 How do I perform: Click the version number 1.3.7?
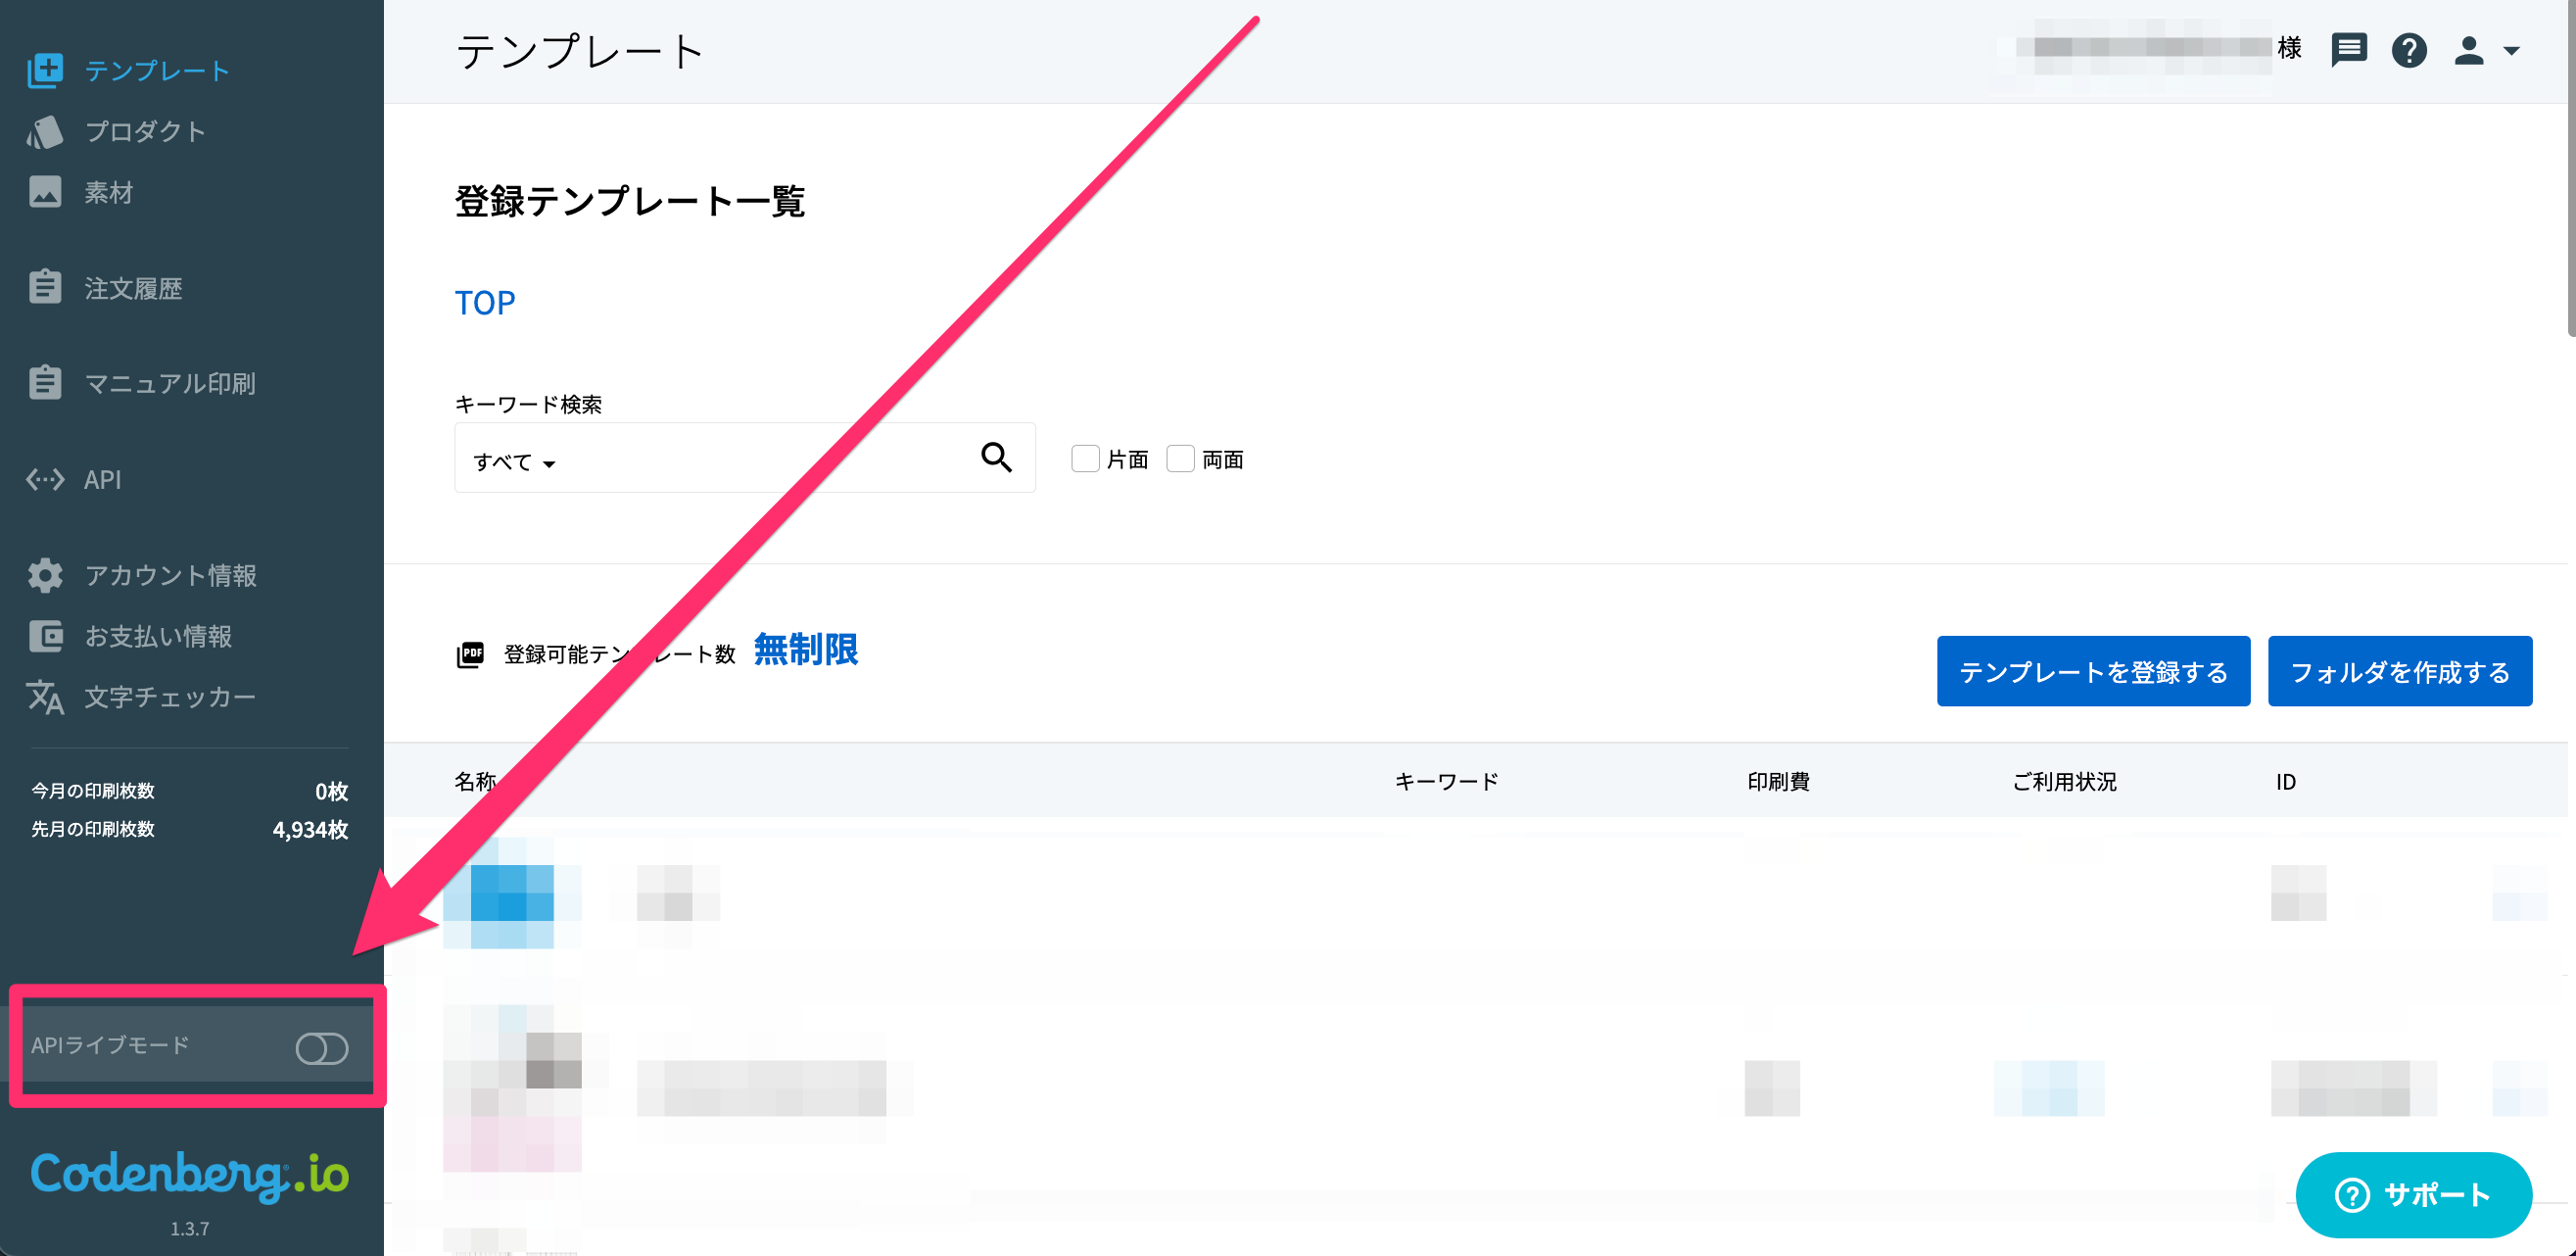pyautogui.click(x=189, y=1229)
